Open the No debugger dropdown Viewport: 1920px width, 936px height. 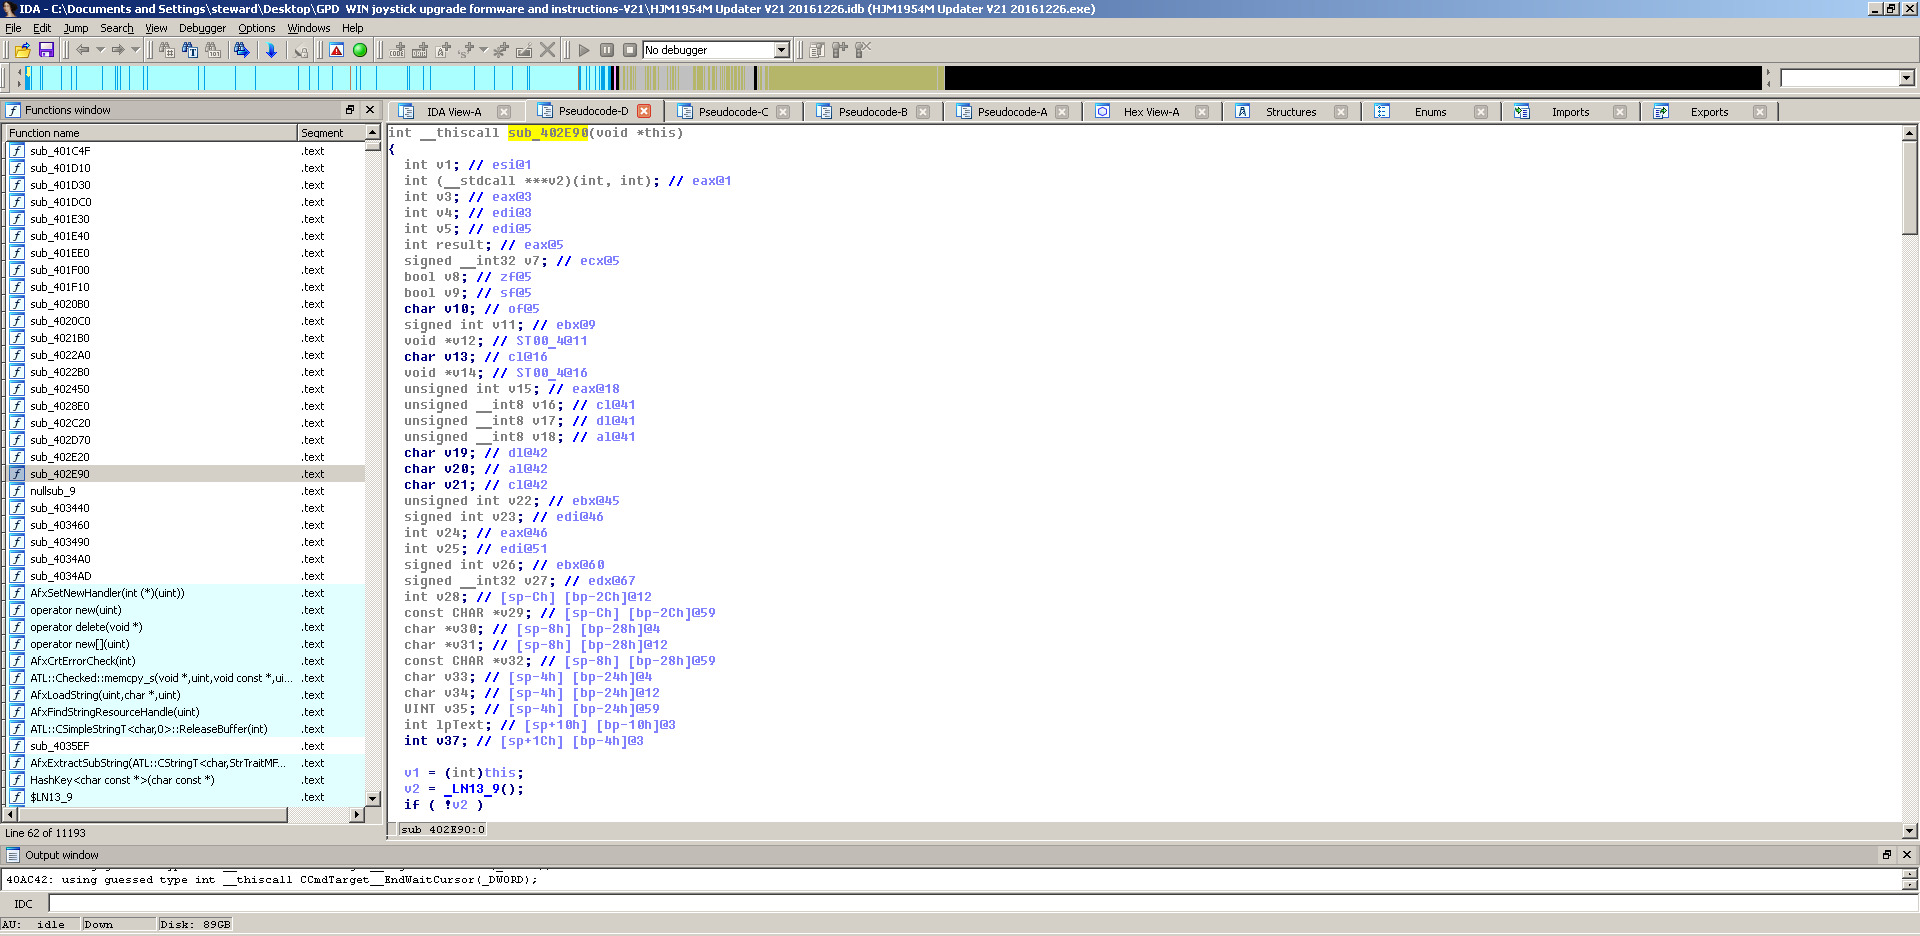(x=782, y=50)
